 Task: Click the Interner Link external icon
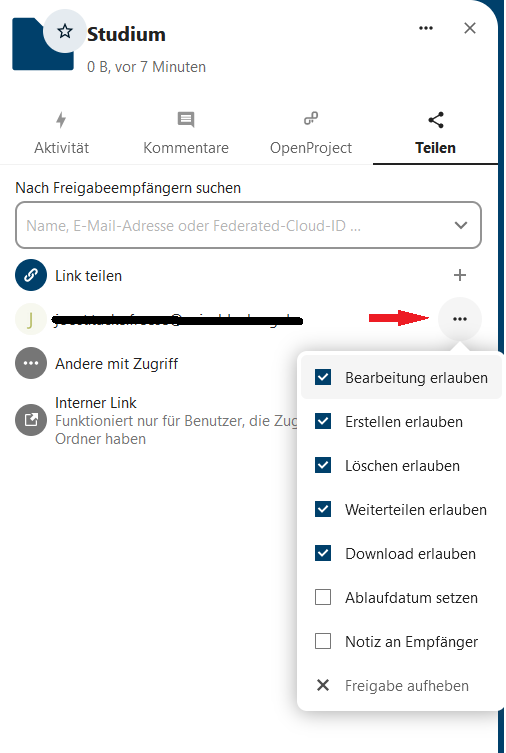pos(31,420)
